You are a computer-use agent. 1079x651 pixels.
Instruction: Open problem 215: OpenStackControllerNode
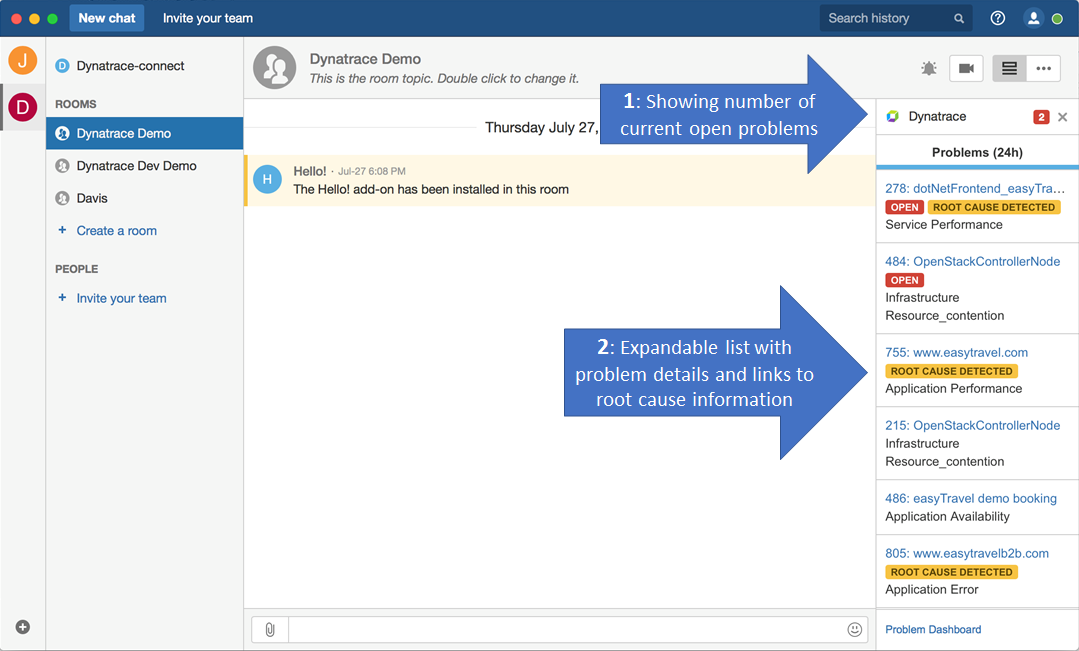click(972, 425)
